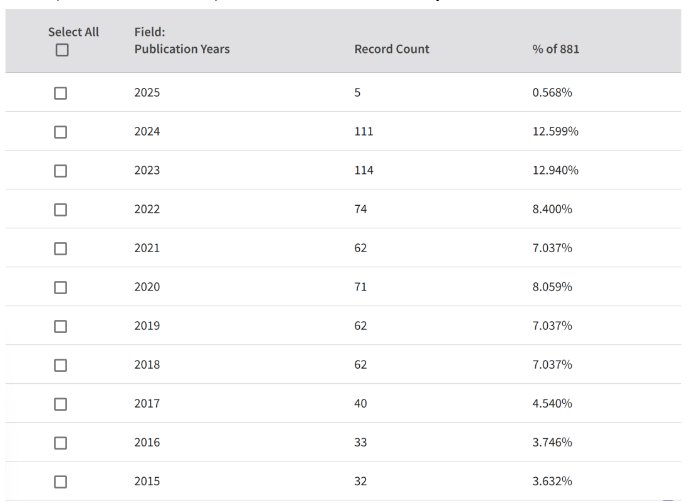The height and width of the screenshot is (503, 694).
Task: Click the Record Count column header
Action: [x=391, y=50]
